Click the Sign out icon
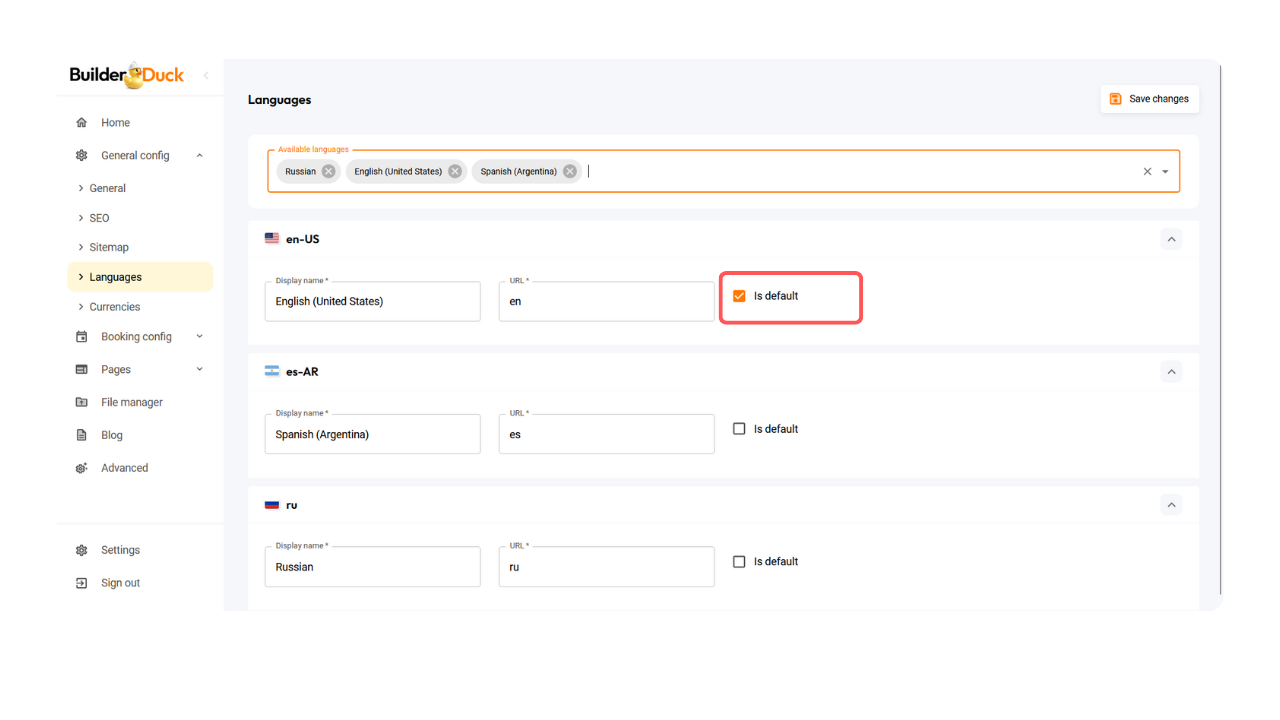This screenshot has height=720, width=1280. tap(82, 583)
